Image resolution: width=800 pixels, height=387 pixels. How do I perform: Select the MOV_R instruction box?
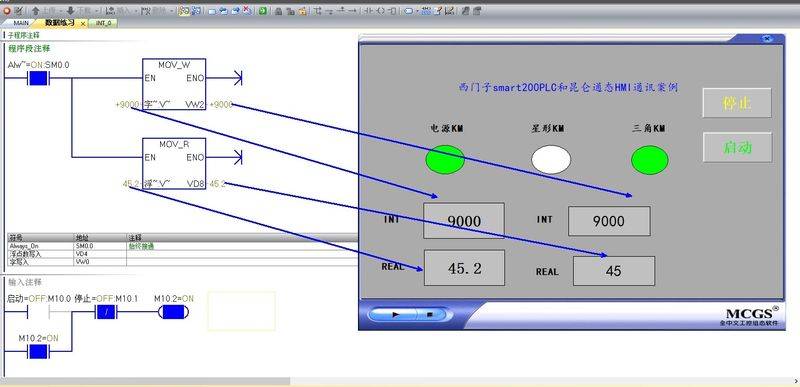174,163
